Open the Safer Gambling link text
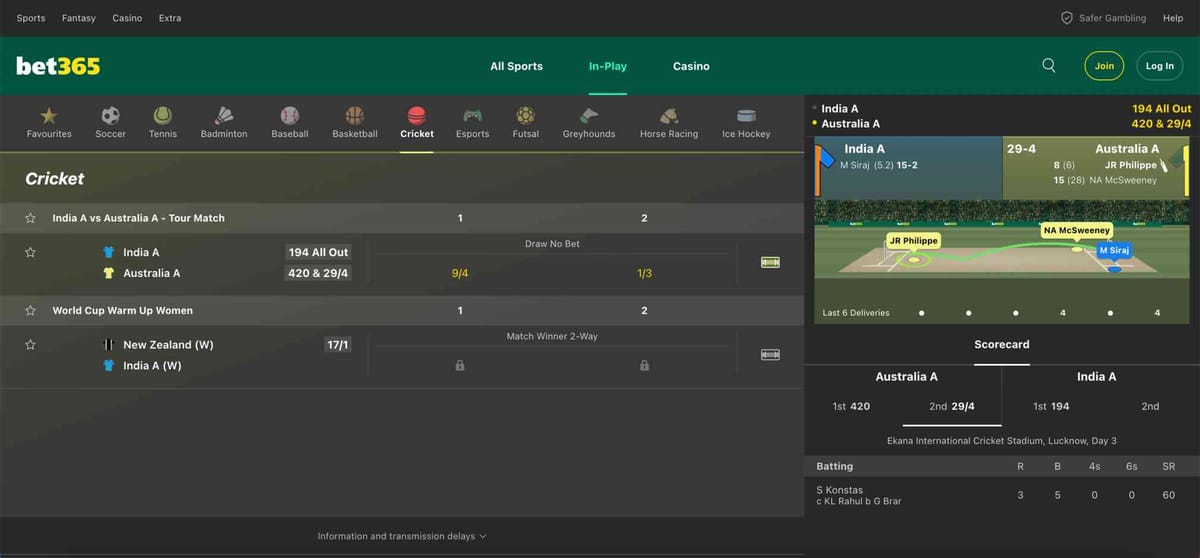The width and height of the screenshot is (1200, 558). (1113, 18)
